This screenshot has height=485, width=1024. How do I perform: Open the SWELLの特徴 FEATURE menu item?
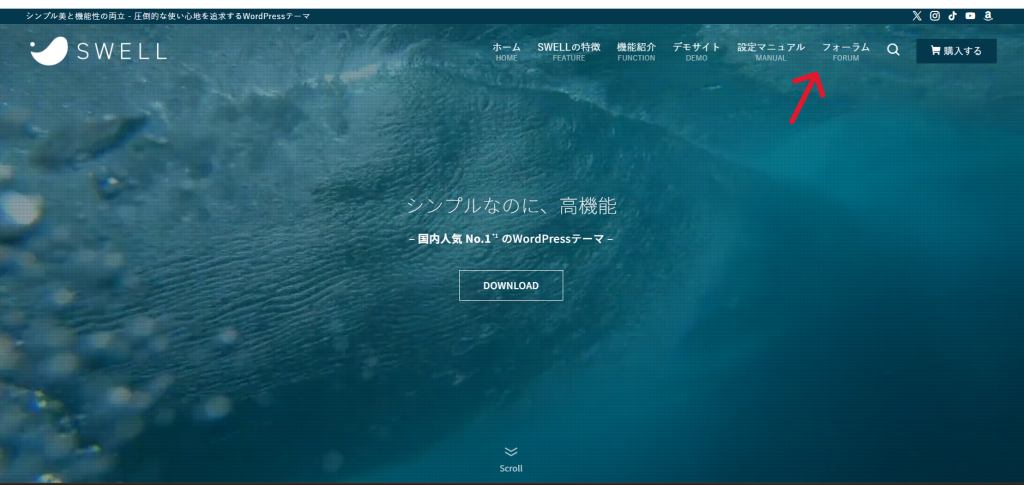point(569,52)
